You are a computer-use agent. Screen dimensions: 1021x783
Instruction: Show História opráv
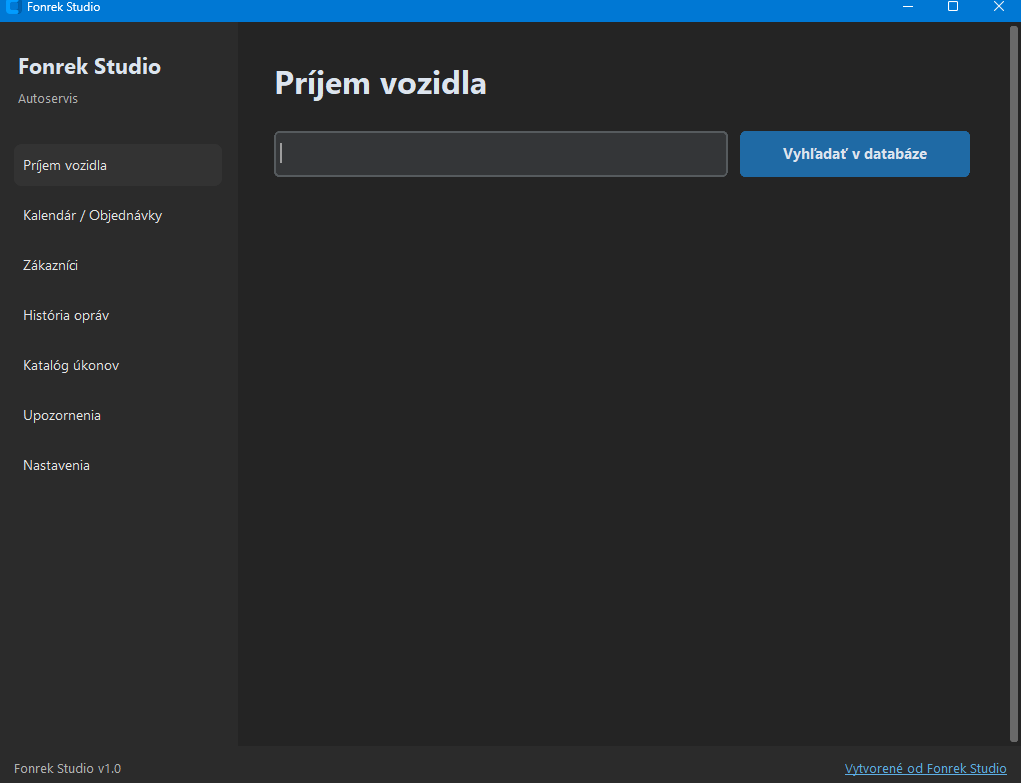click(x=118, y=315)
